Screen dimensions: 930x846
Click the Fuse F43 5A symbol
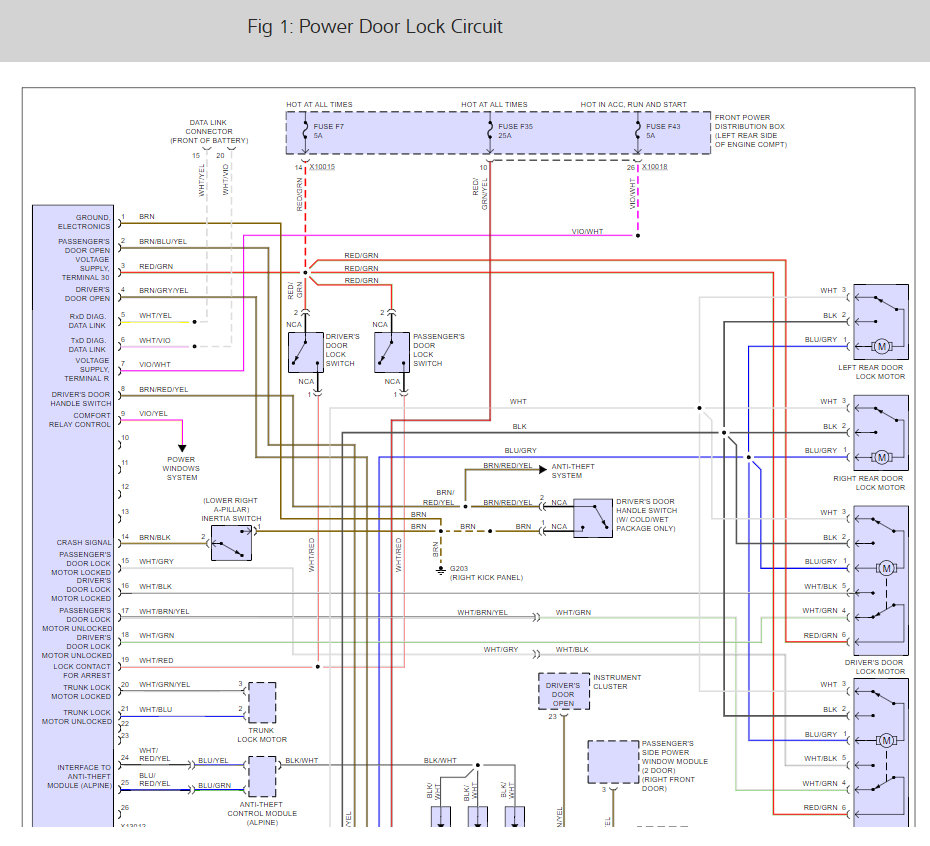[637, 132]
